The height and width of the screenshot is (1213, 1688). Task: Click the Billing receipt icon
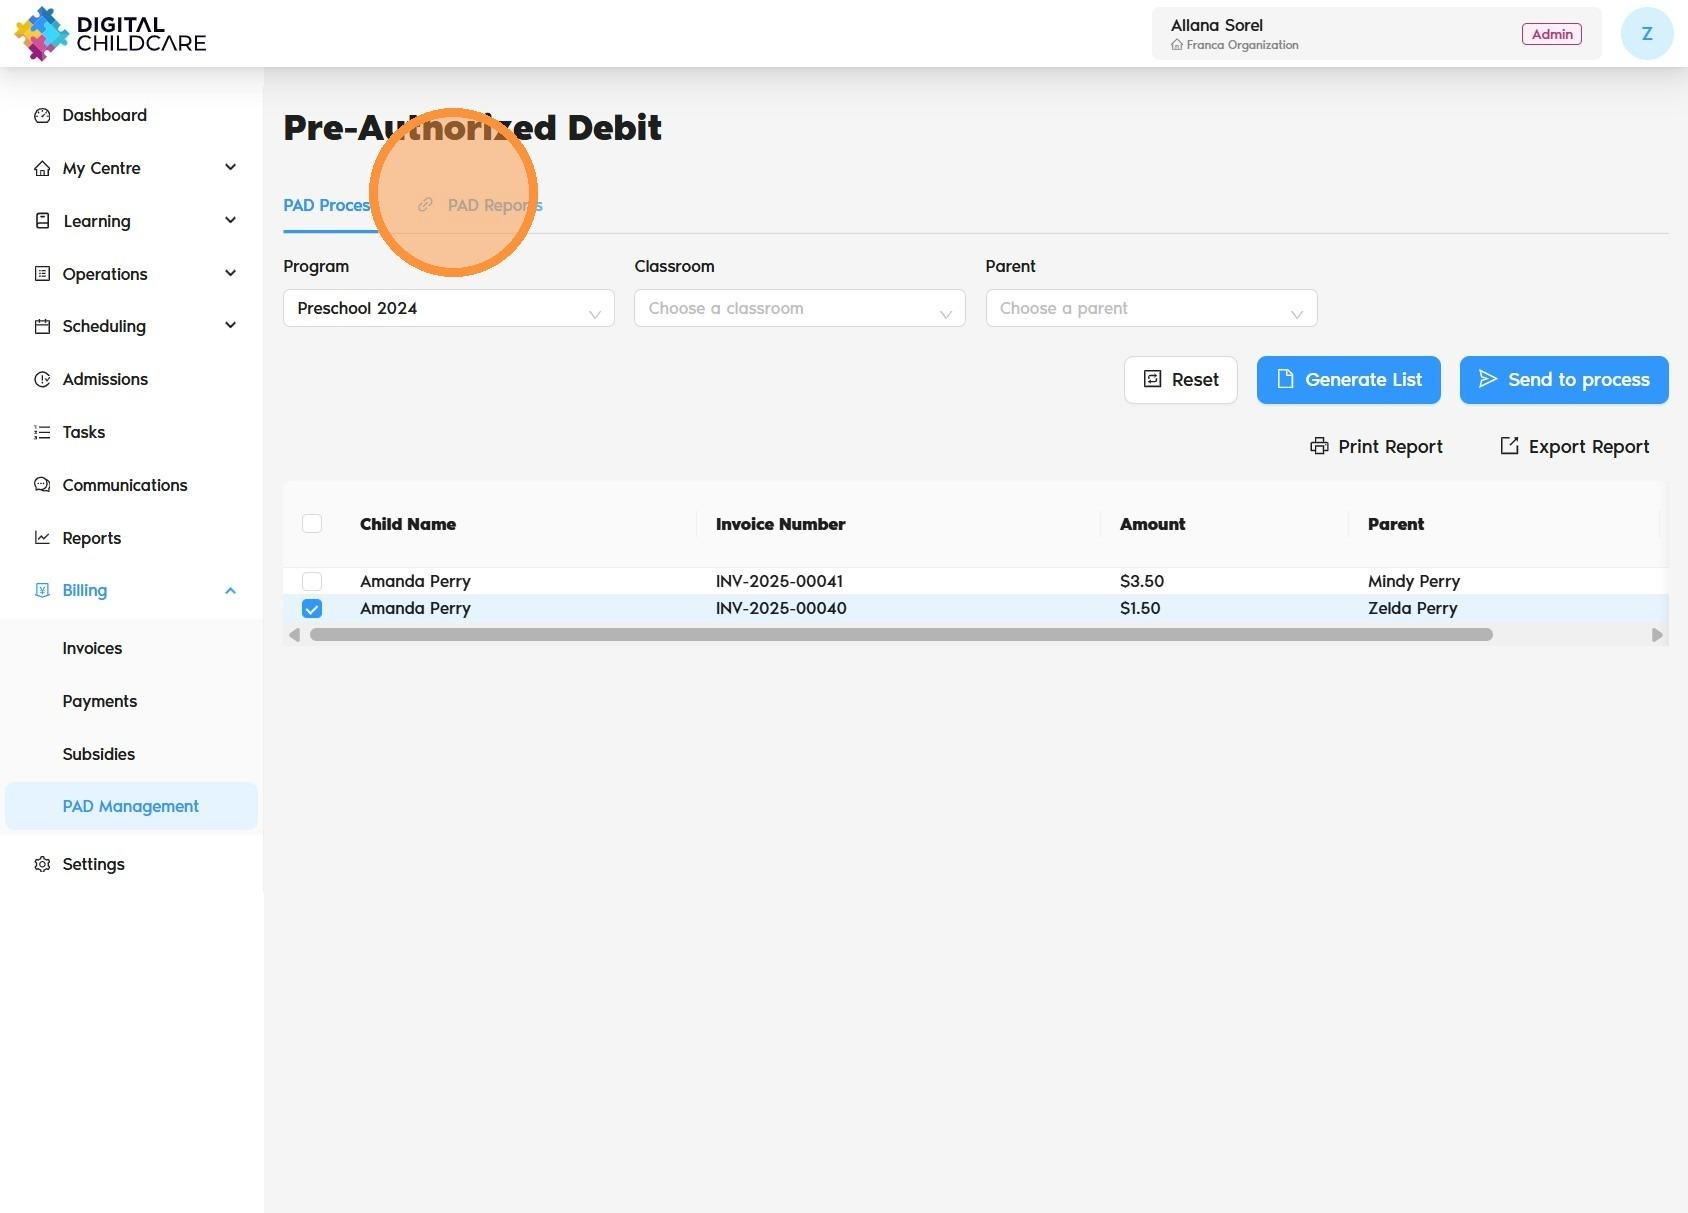(x=42, y=590)
